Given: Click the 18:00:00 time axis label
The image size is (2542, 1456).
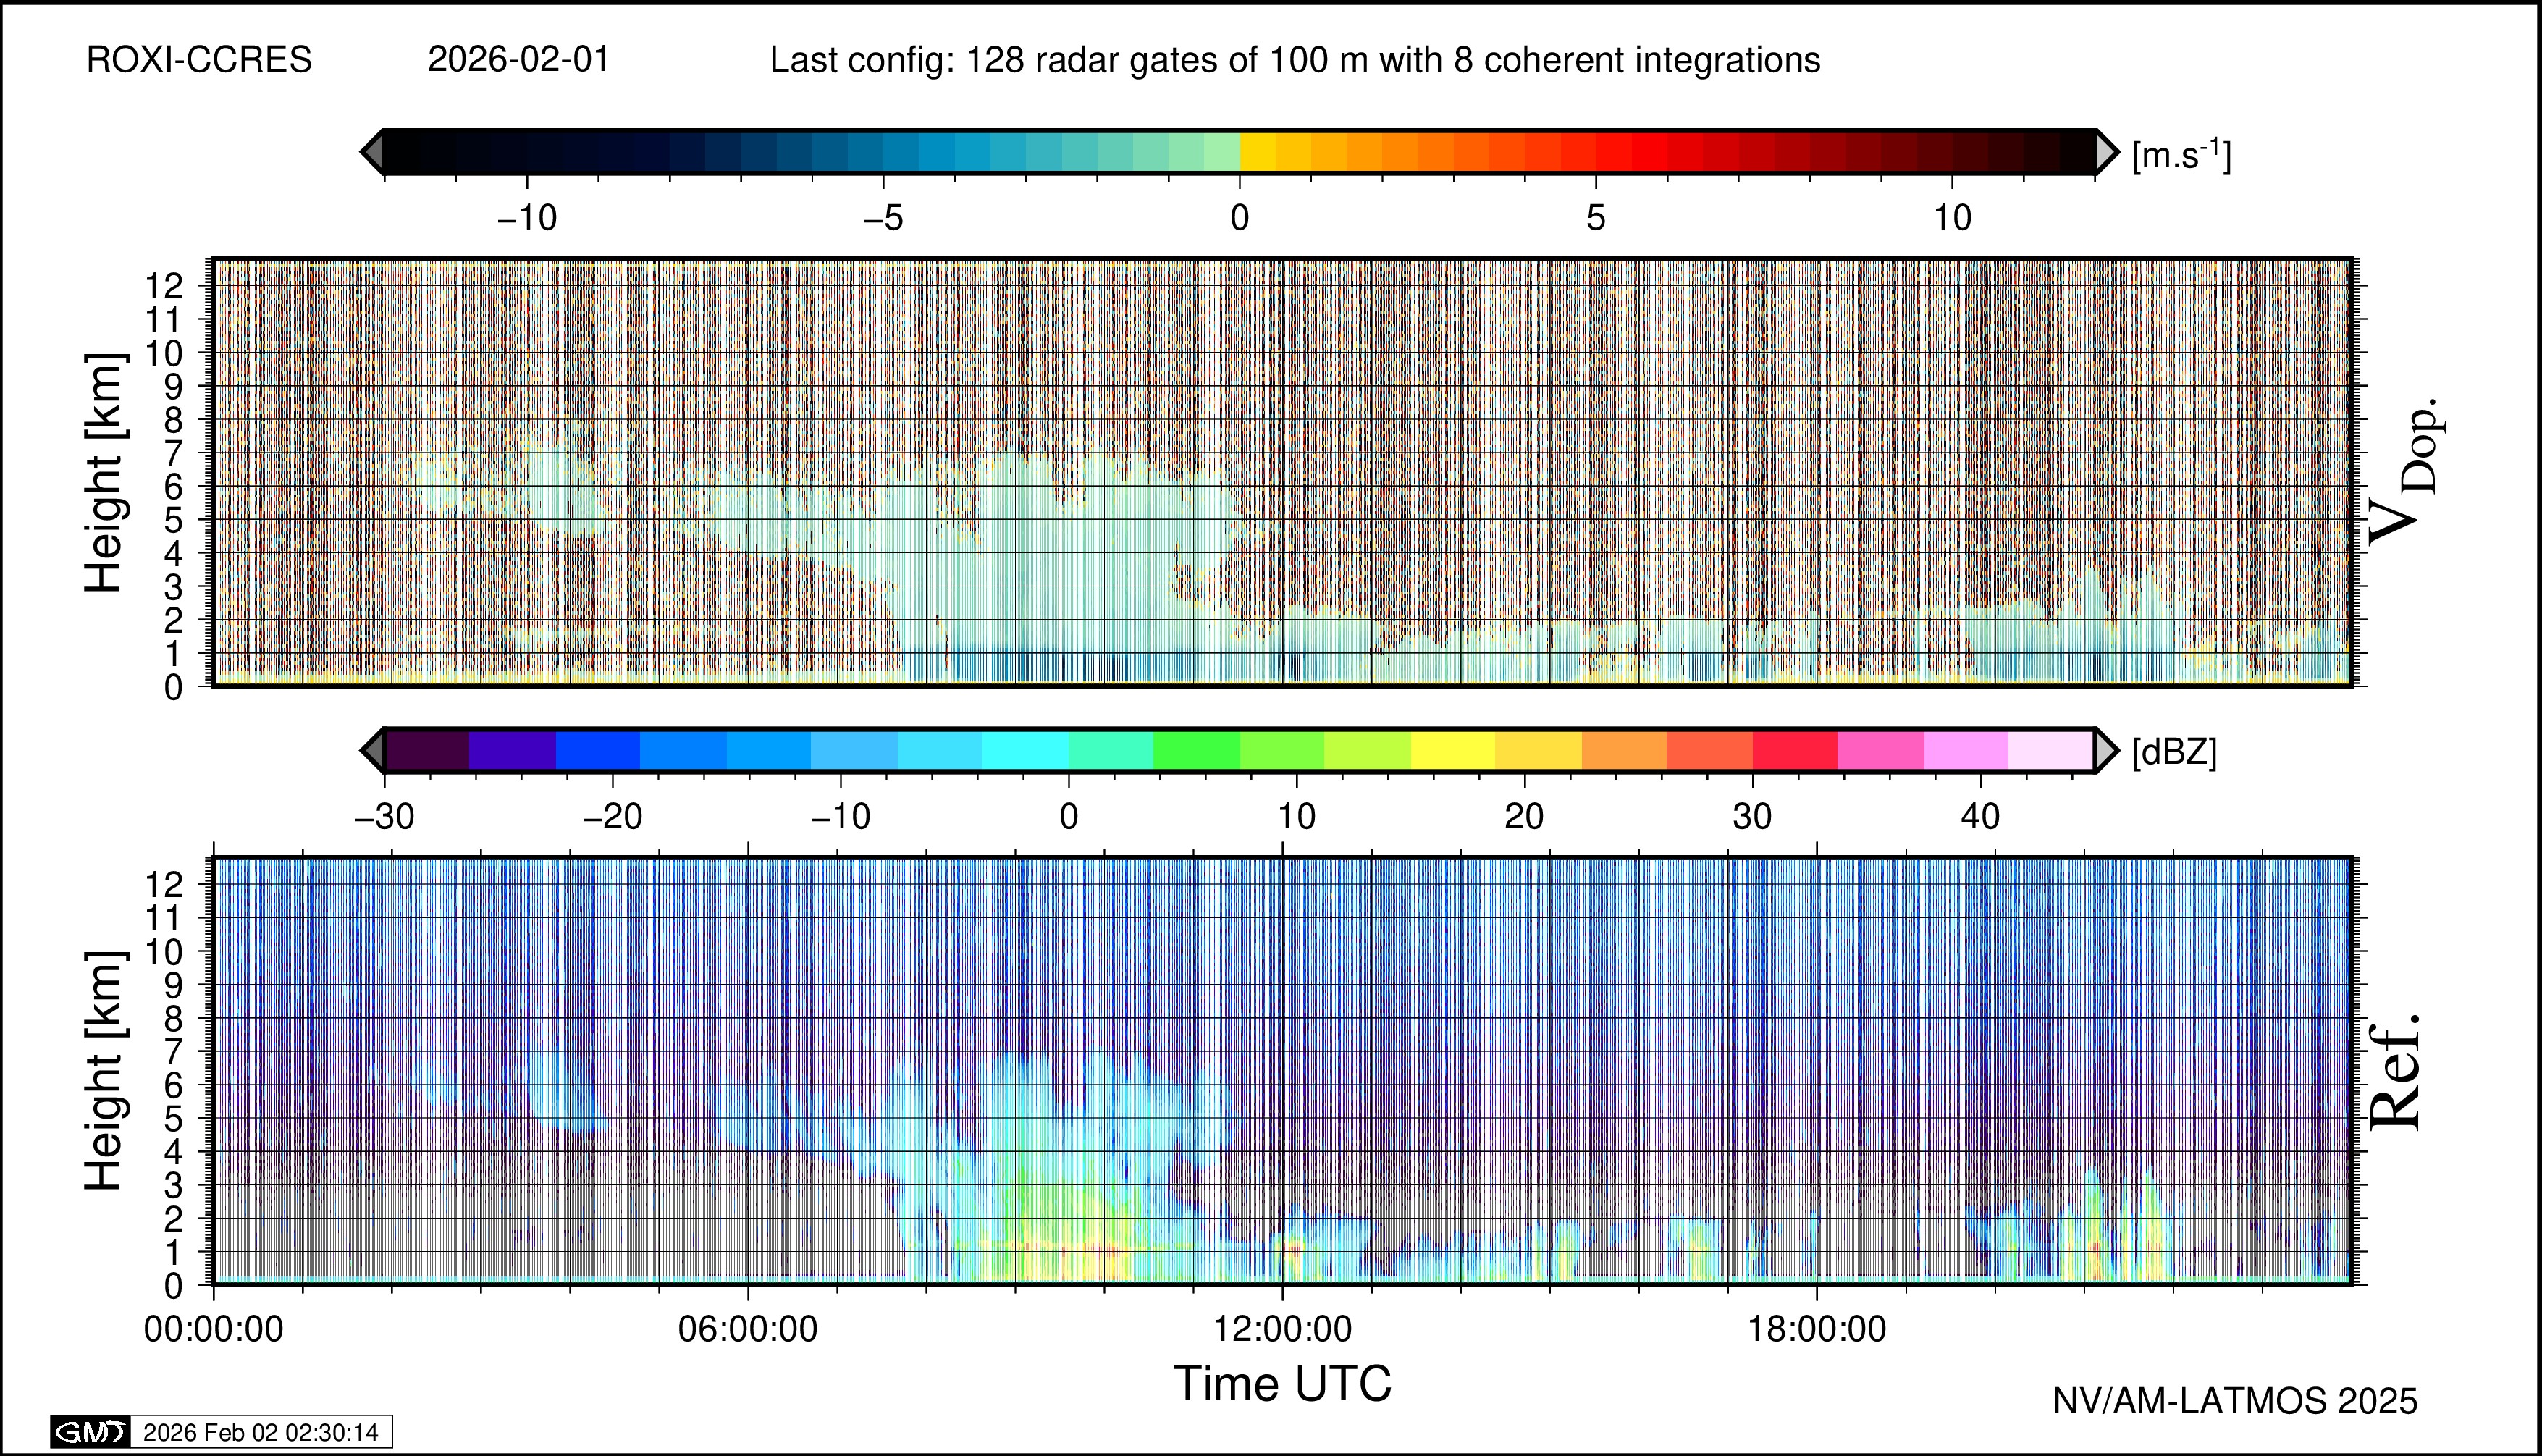Looking at the screenshot, I should 1816,1329.
